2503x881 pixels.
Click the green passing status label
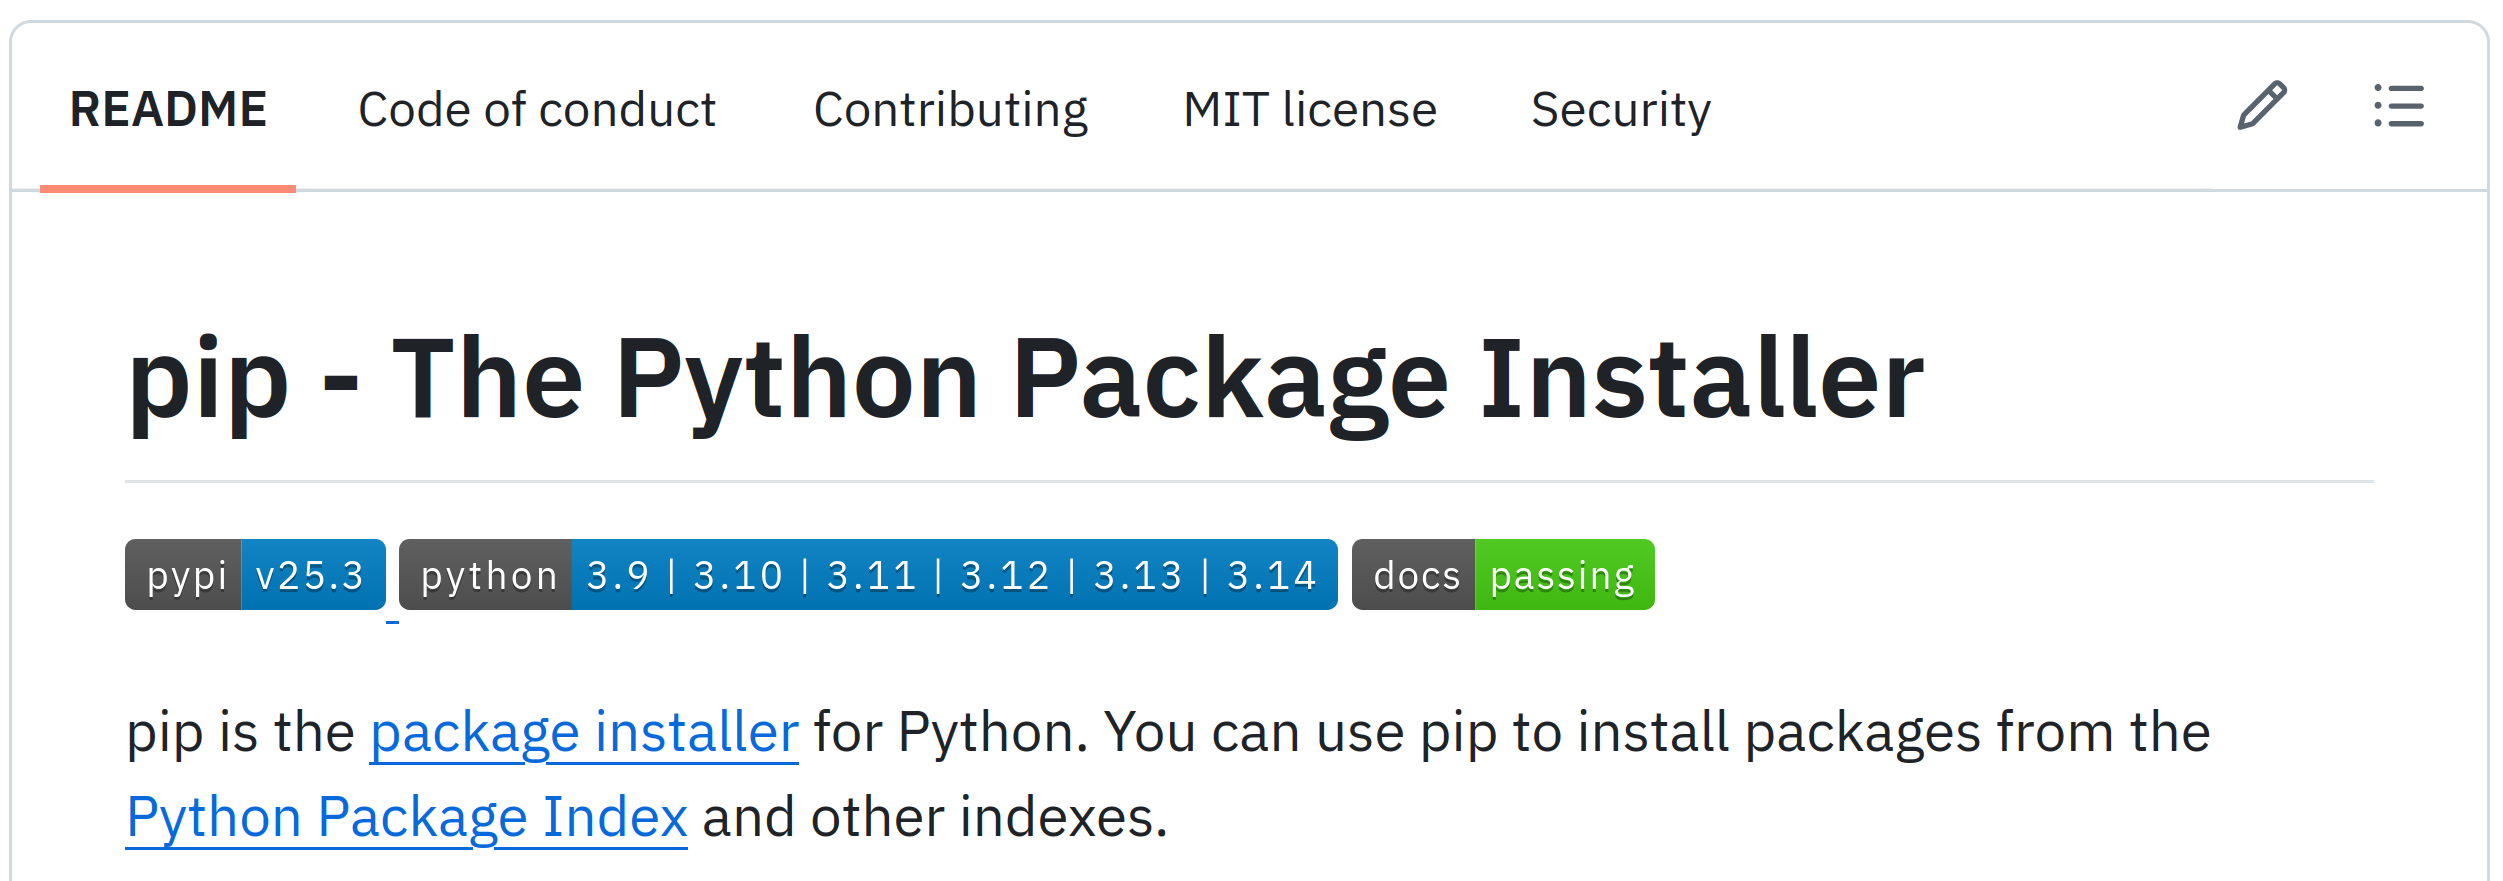pos(1563,575)
